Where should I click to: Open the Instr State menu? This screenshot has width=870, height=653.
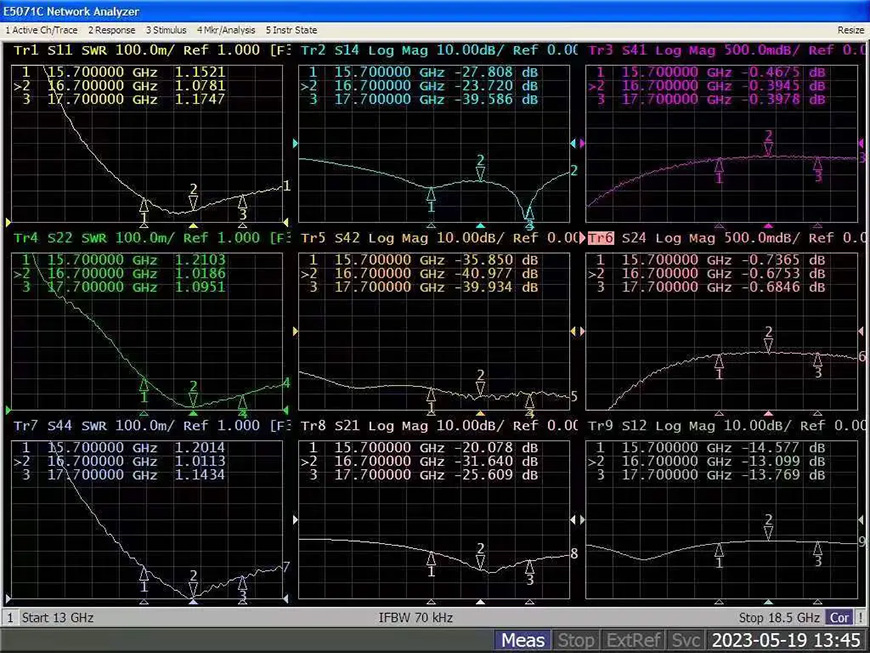tap(291, 30)
